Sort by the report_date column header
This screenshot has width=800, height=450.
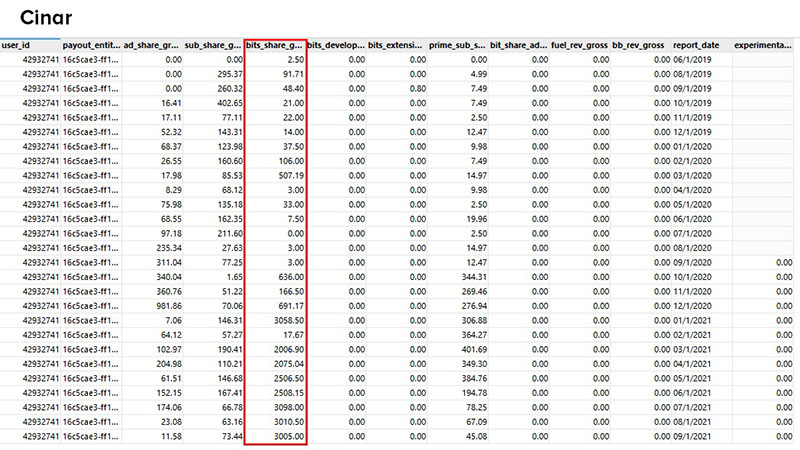(x=698, y=46)
